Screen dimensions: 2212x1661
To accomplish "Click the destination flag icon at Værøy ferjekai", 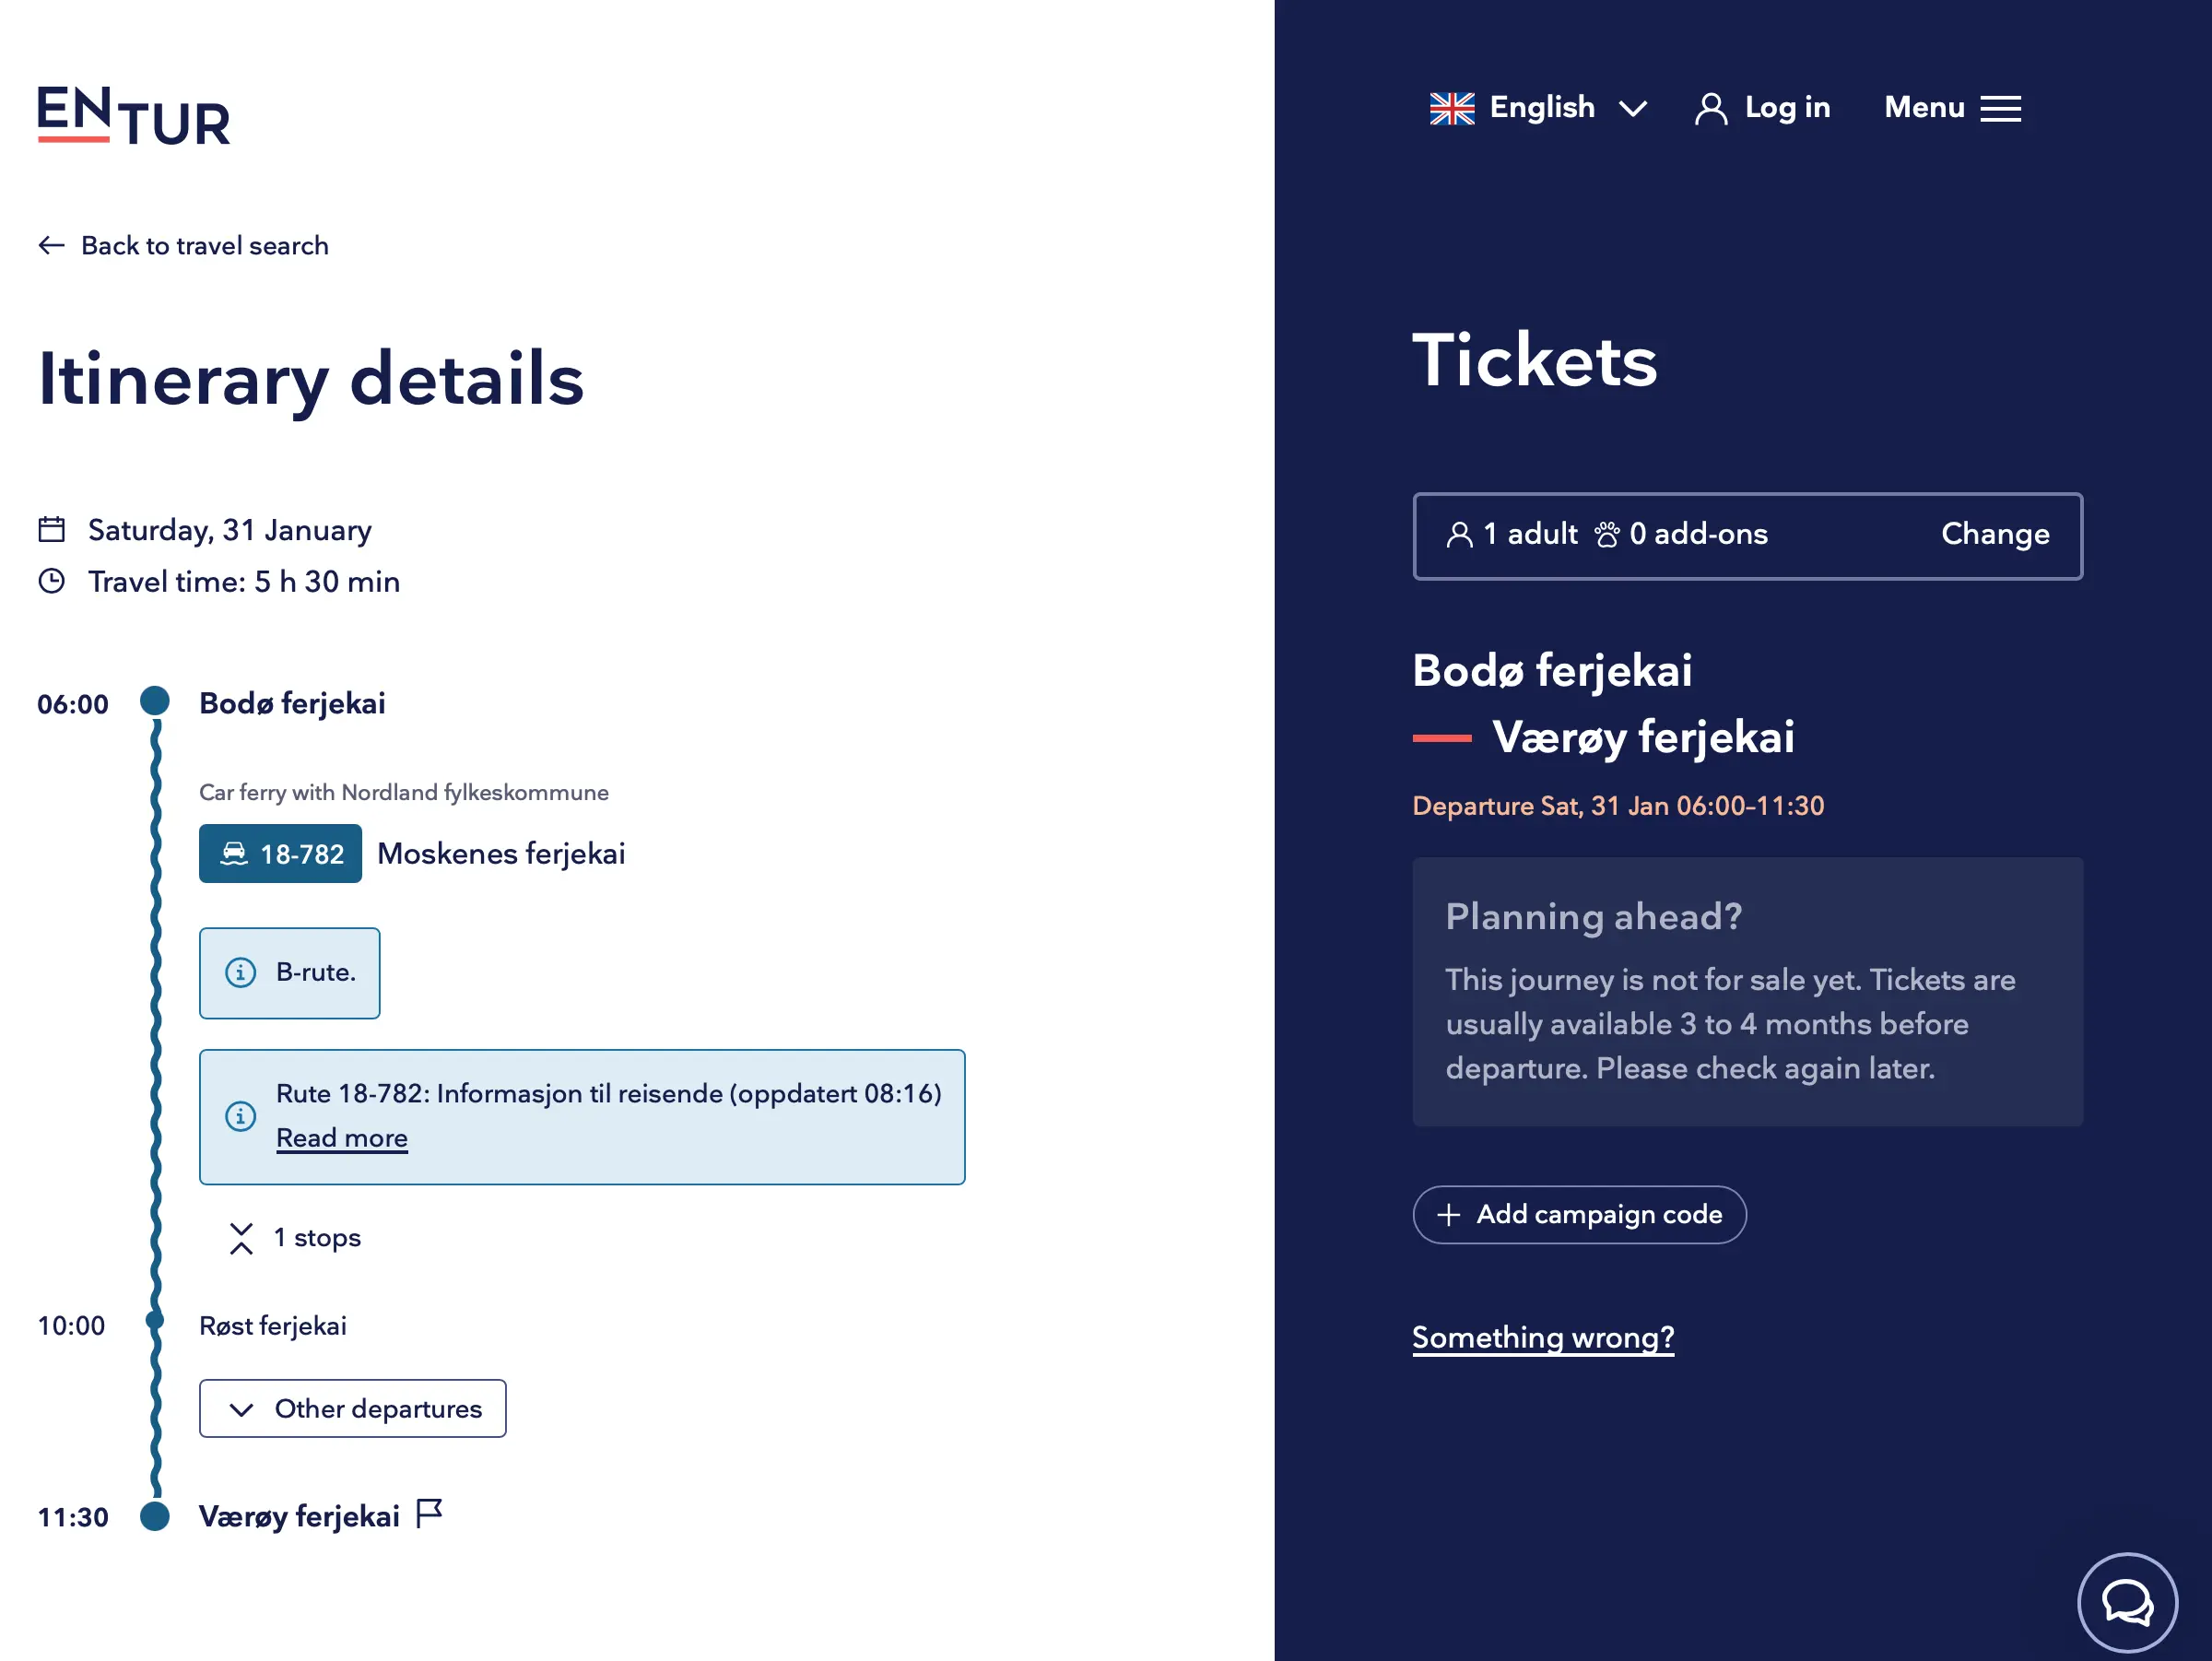I will (x=429, y=1513).
